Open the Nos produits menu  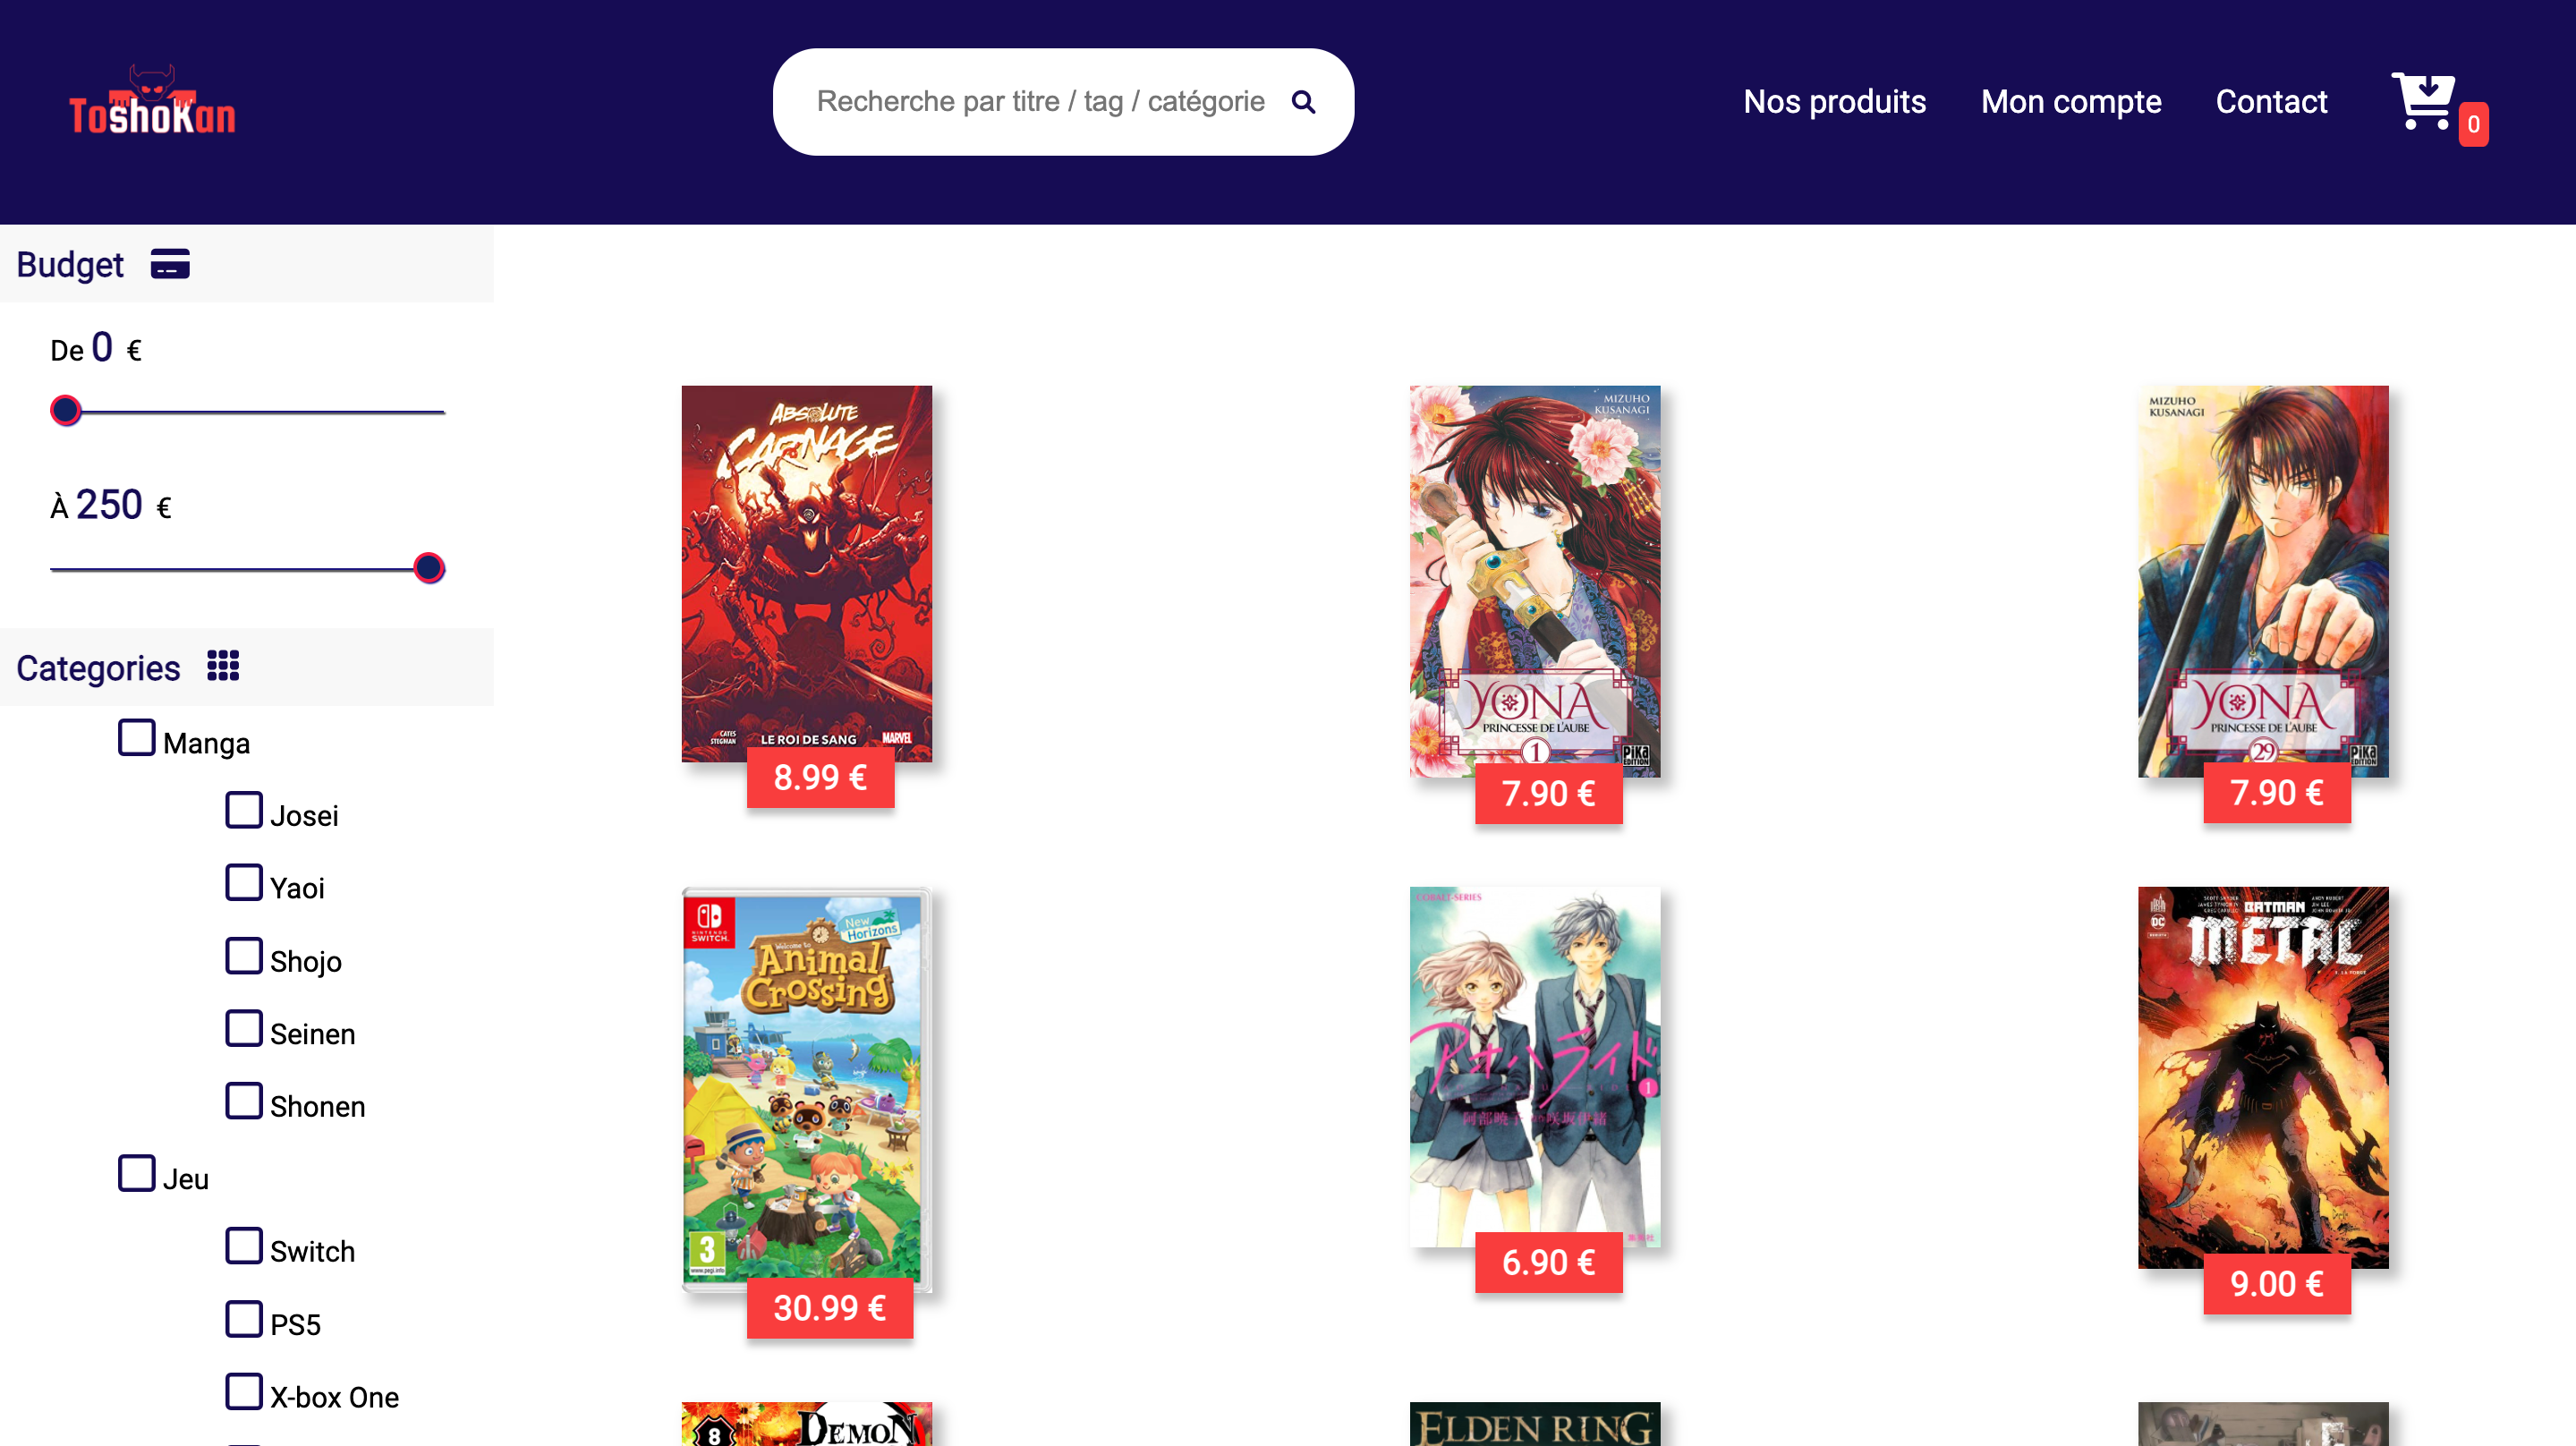tap(1834, 102)
